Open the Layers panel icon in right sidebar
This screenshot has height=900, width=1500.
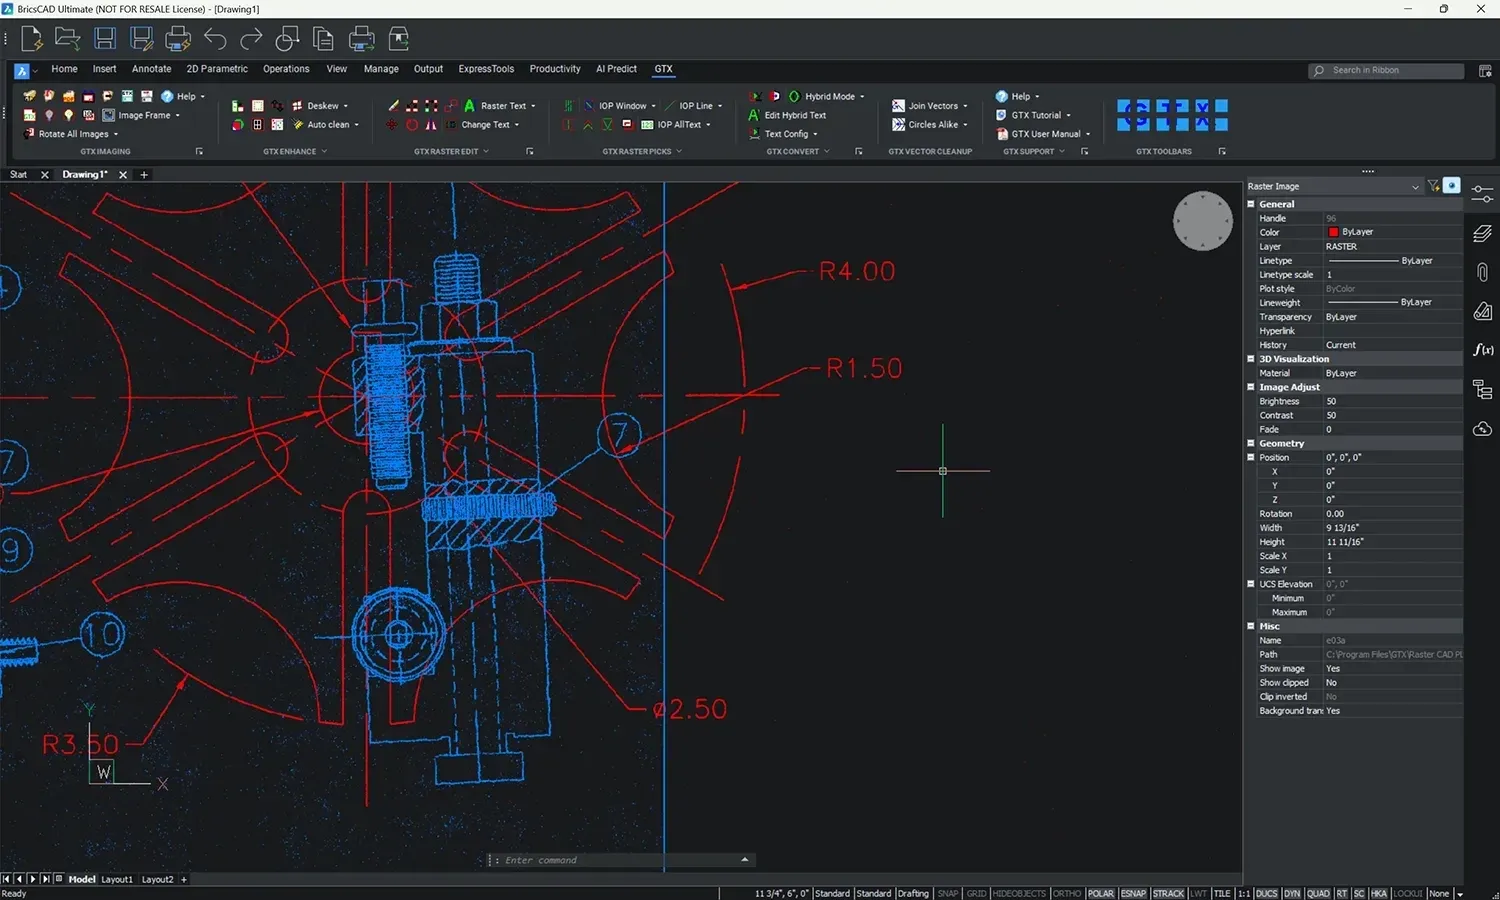click(1482, 233)
